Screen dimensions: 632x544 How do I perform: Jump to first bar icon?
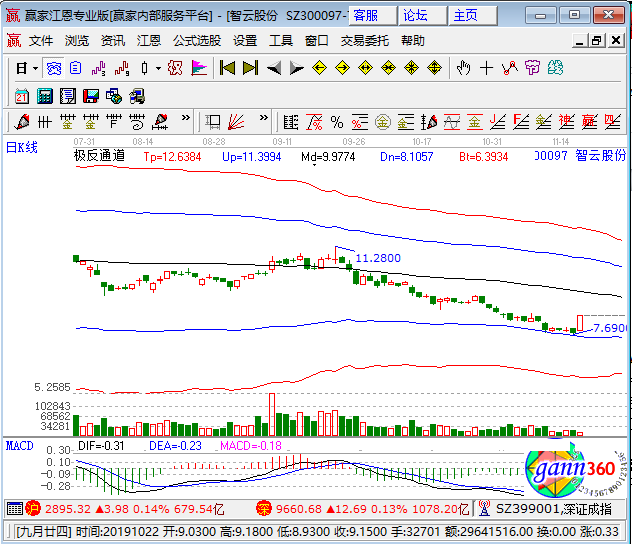pyautogui.click(x=227, y=68)
